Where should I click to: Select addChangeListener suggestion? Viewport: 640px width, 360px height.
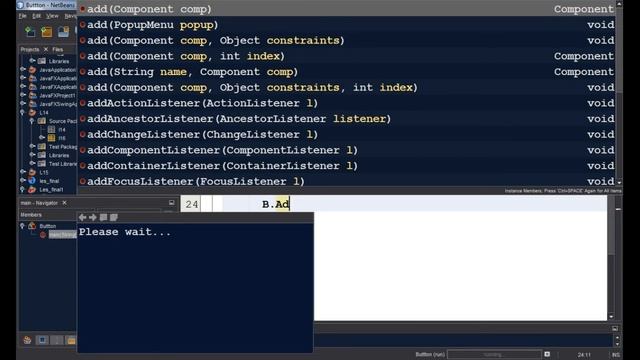pyautogui.click(x=347, y=135)
